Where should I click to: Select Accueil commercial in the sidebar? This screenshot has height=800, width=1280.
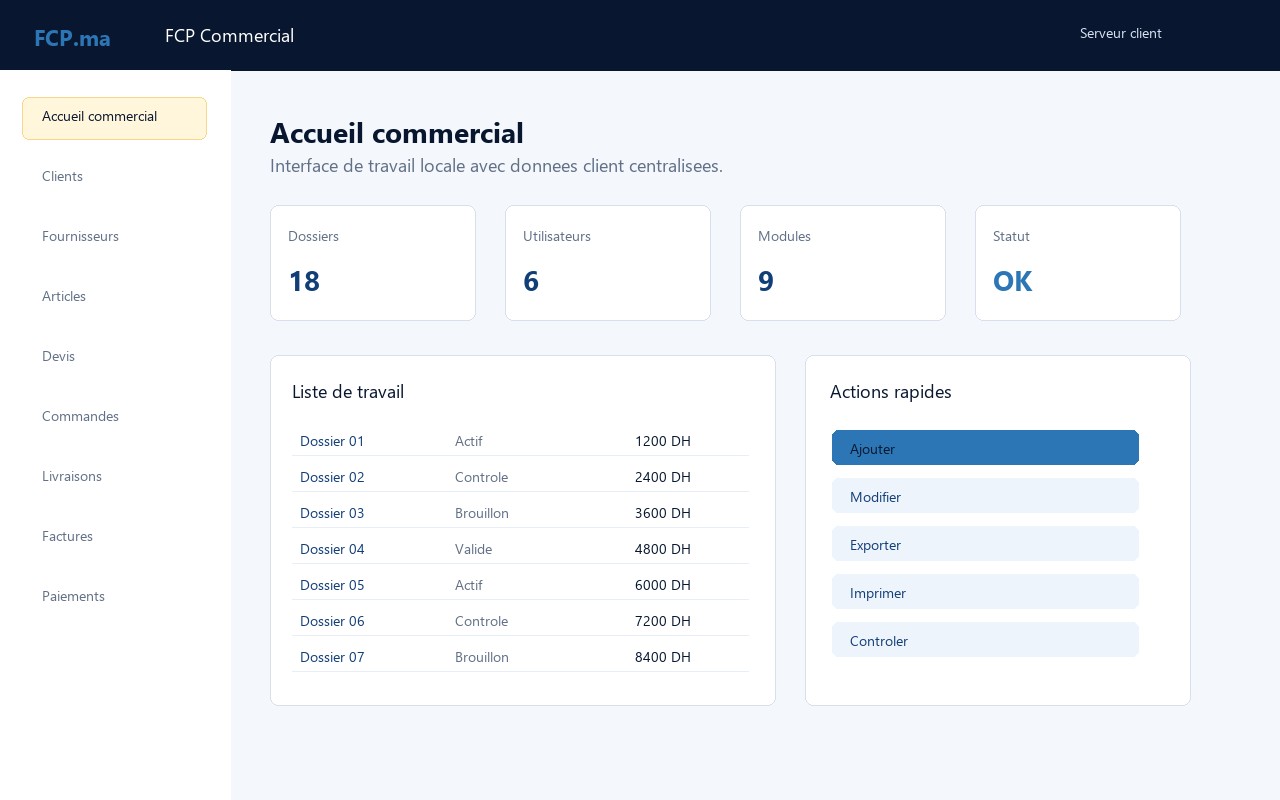(114, 118)
